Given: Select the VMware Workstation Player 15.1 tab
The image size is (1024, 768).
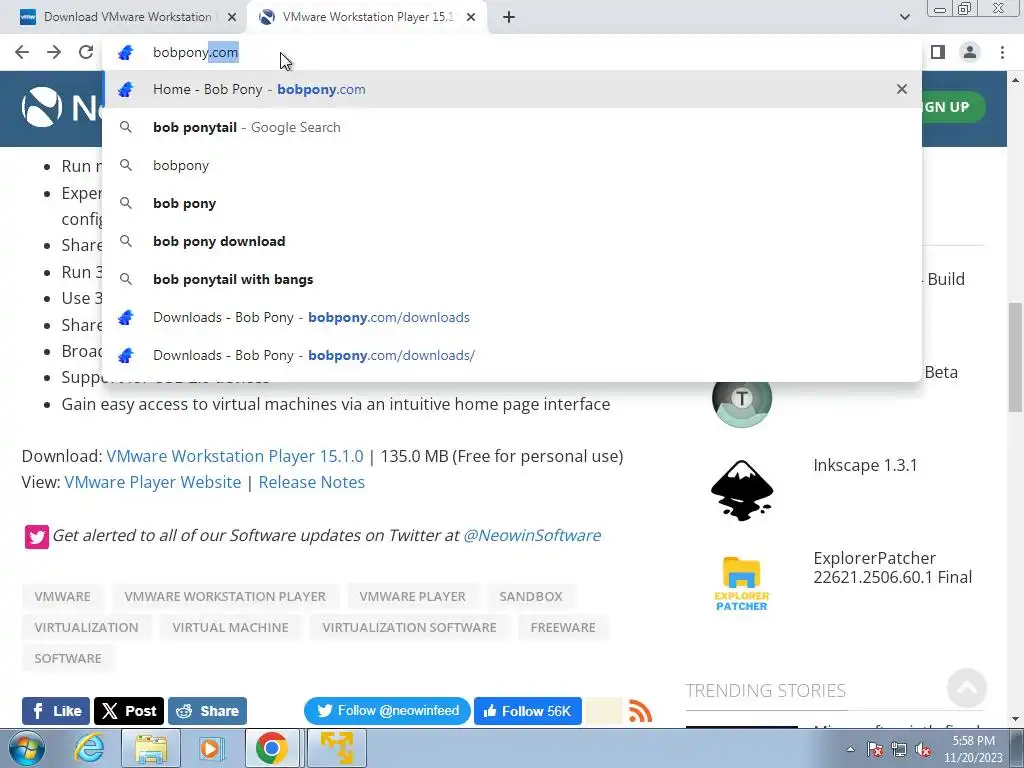Looking at the screenshot, I should tap(366, 17).
